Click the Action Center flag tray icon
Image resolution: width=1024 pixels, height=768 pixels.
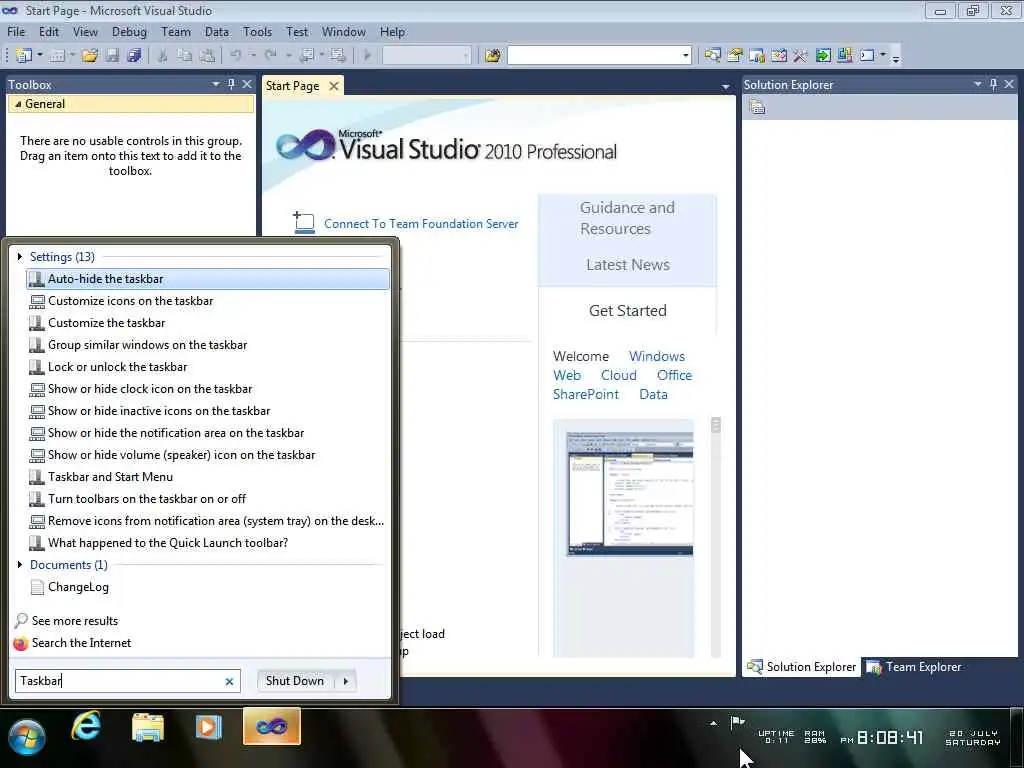738,722
